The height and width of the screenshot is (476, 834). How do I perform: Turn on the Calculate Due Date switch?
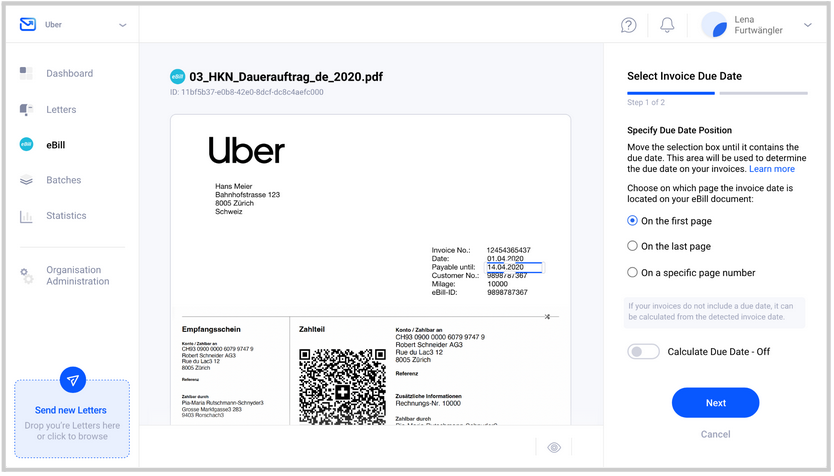pos(643,352)
